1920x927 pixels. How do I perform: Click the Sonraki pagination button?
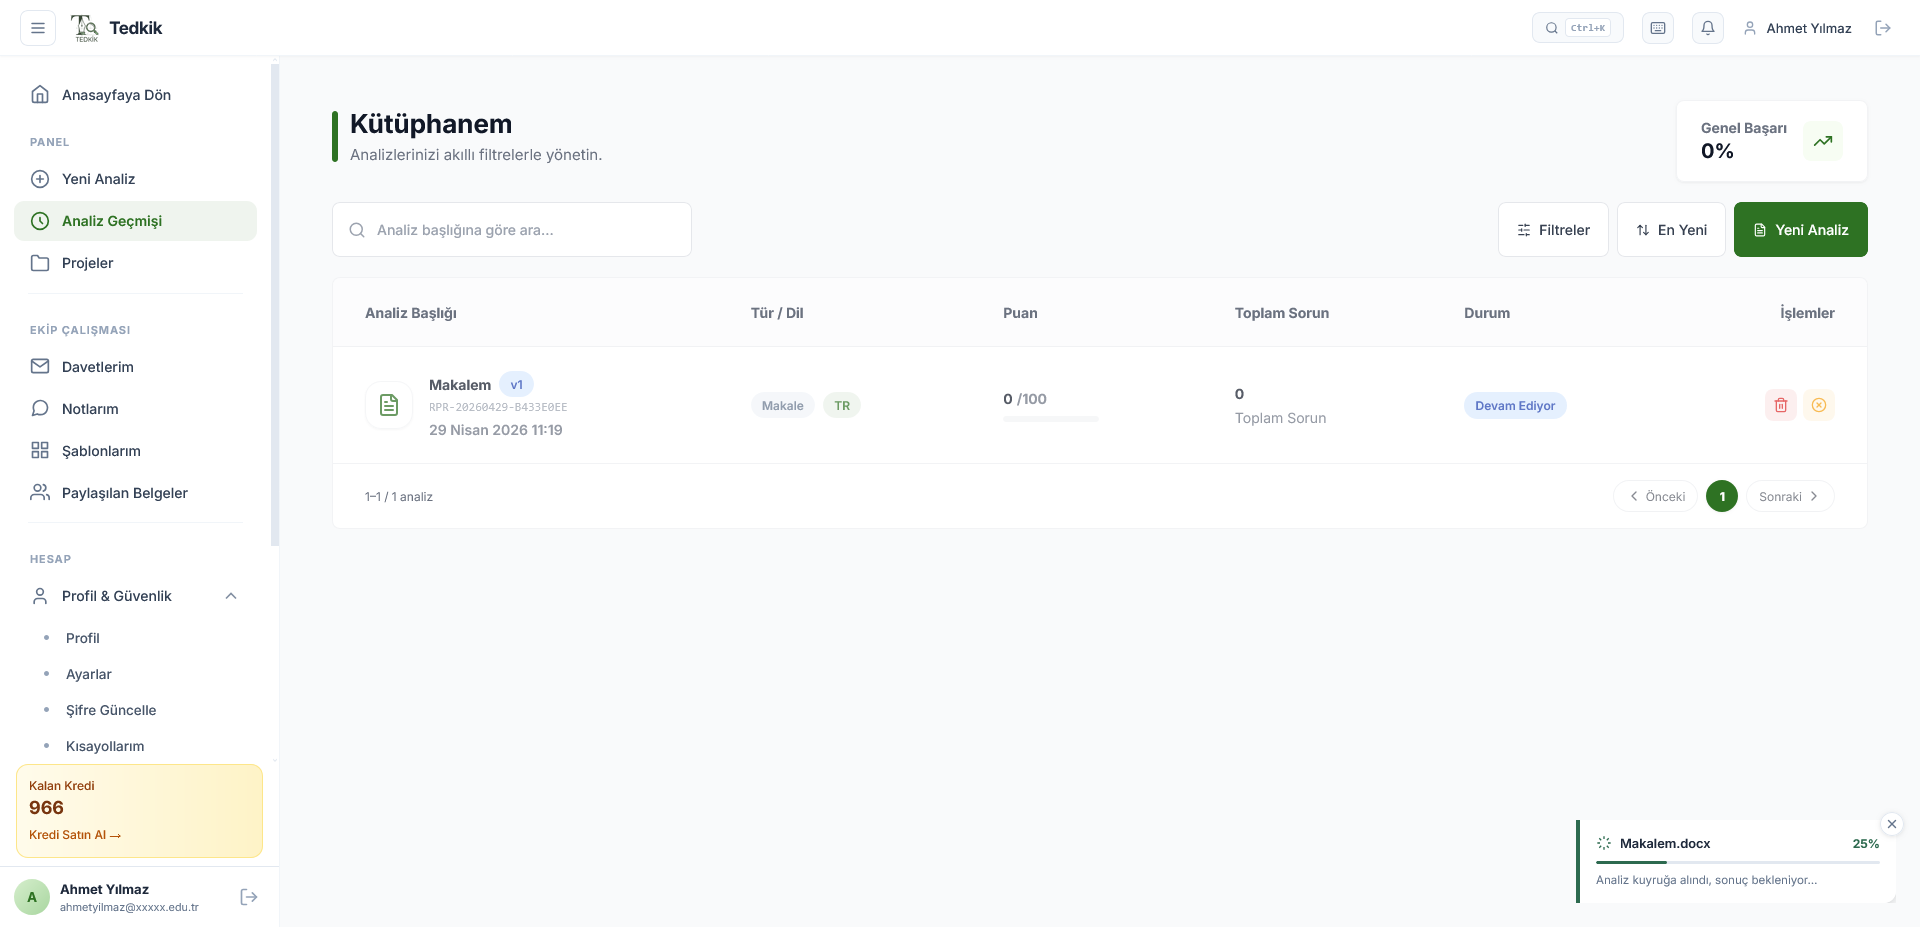pos(1790,497)
